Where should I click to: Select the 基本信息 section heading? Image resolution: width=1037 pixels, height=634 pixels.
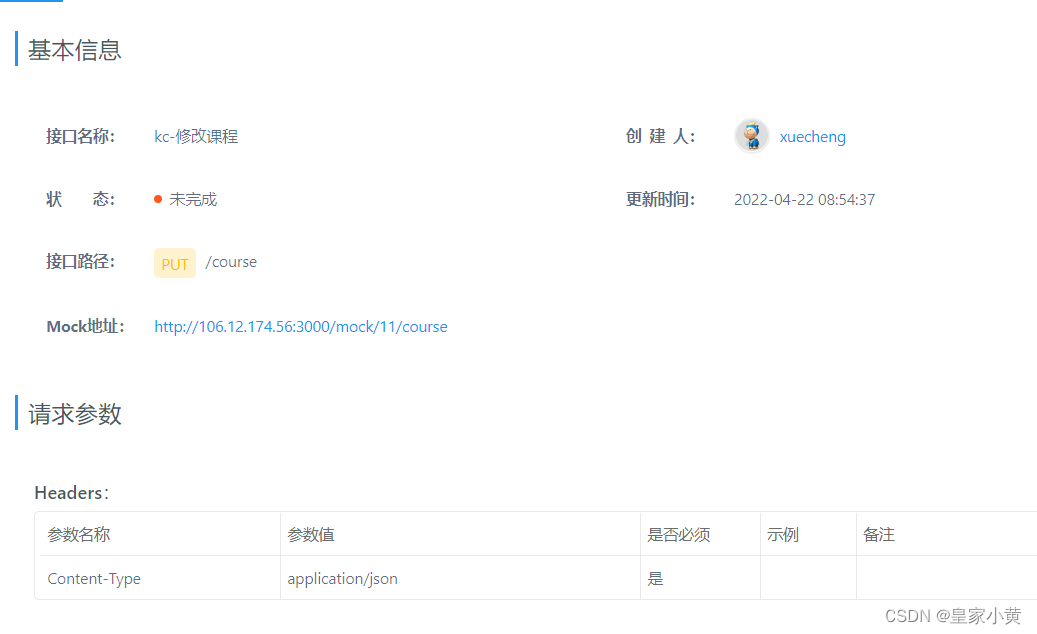tap(74, 49)
